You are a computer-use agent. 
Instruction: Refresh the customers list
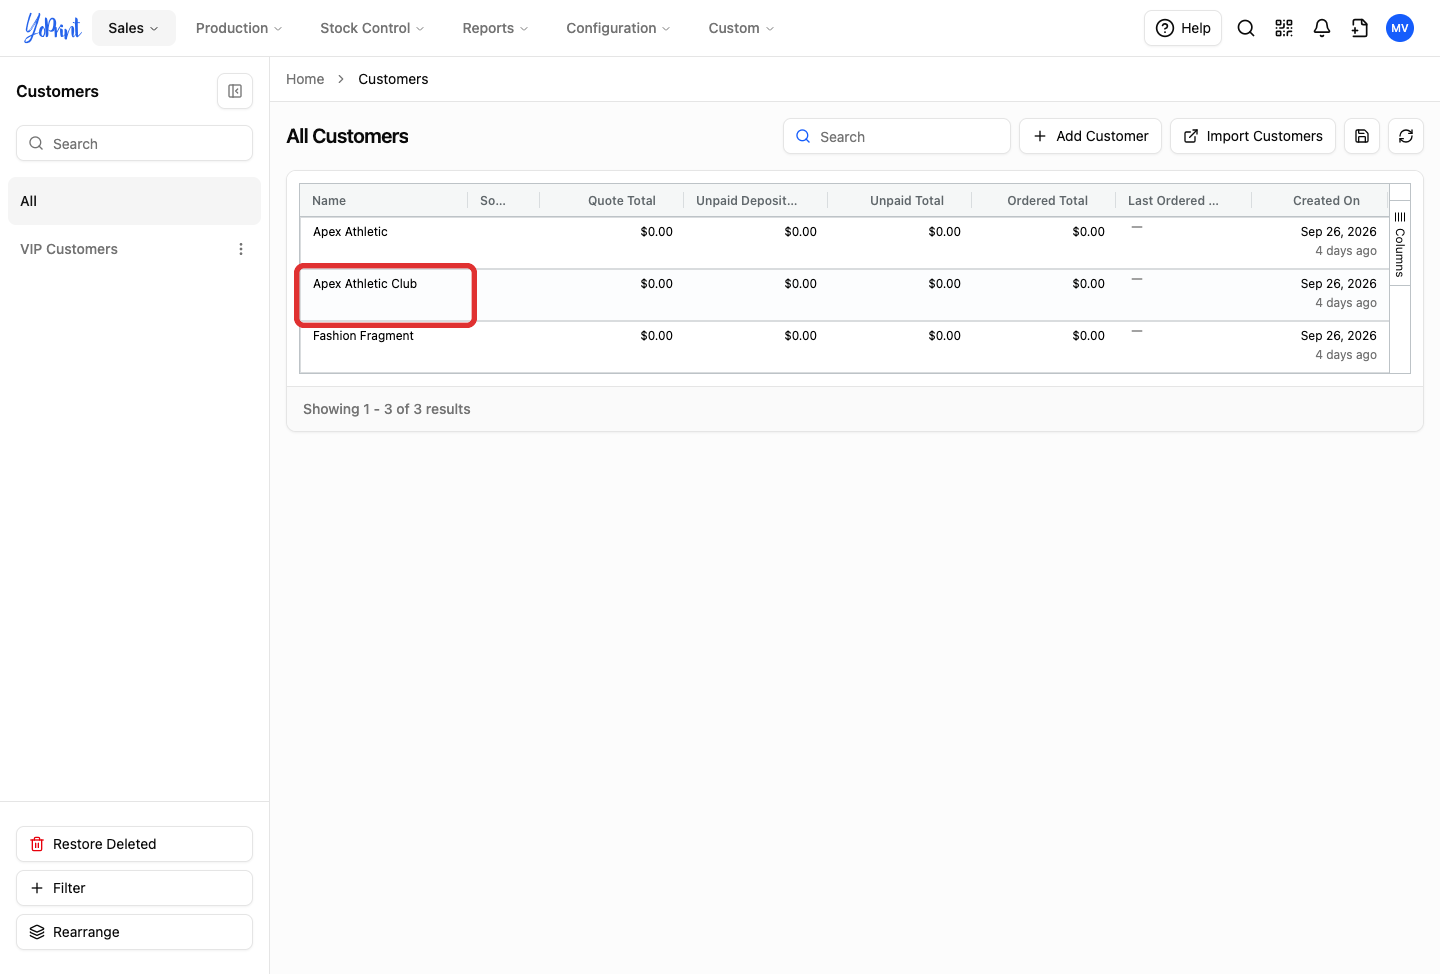click(1406, 136)
